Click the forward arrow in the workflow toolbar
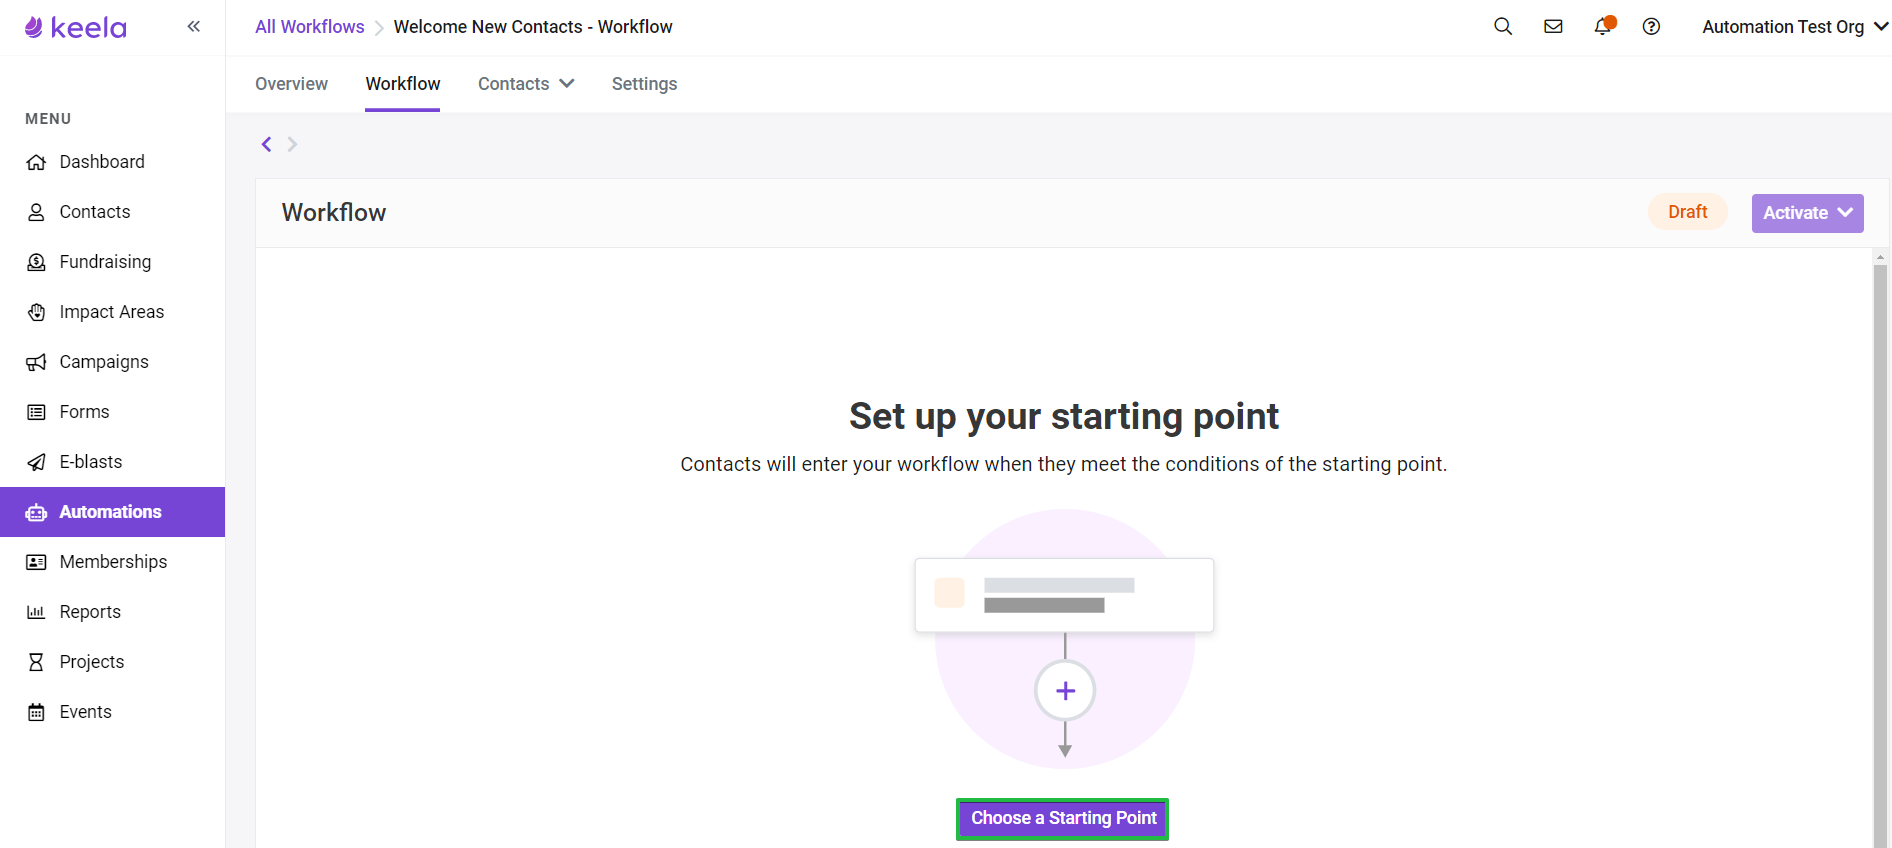Viewport: 1892px width, 848px height. click(x=292, y=144)
